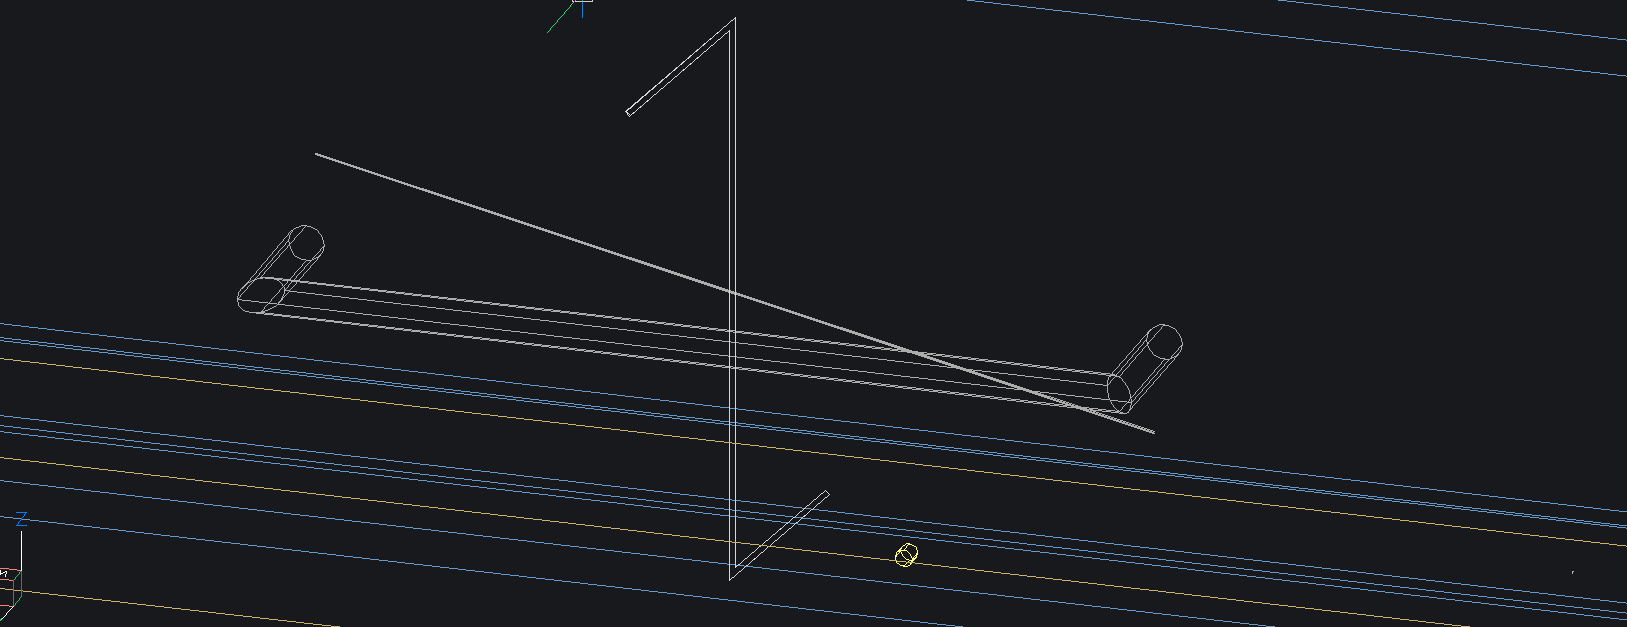The image size is (1627, 627).
Task: Select the small yellow cylinder object
Action: click(x=906, y=555)
